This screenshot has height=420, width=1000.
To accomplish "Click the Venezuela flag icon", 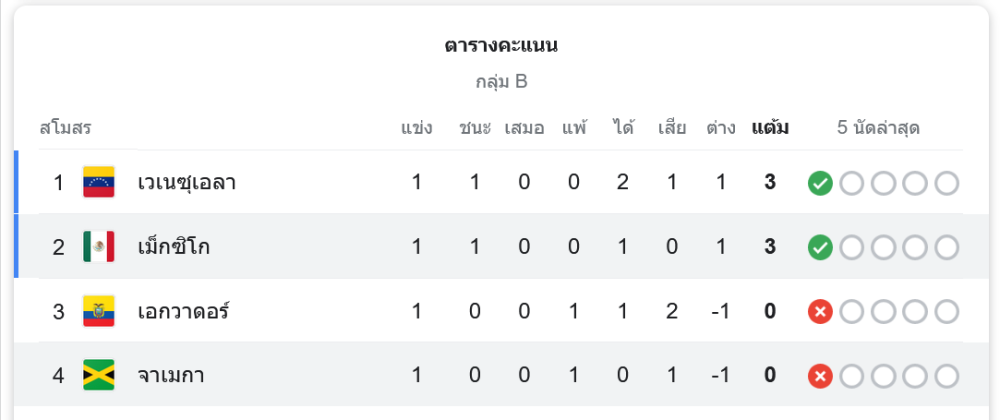I will [x=99, y=182].
